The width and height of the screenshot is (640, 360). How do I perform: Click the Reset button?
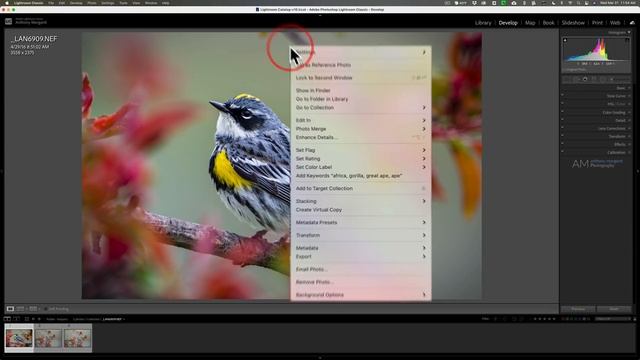[x=614, y=309]
